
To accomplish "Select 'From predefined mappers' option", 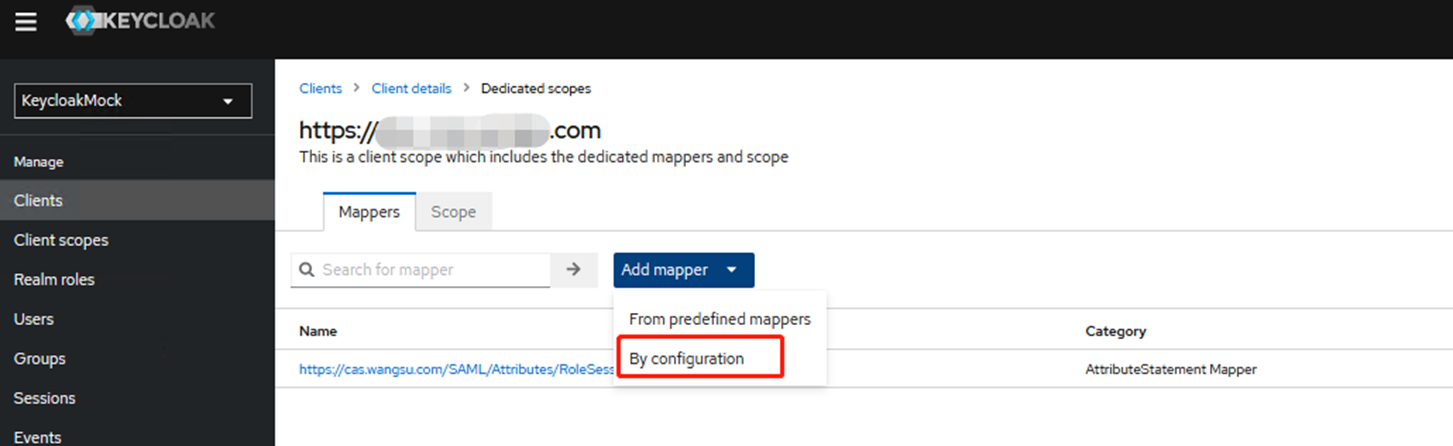I will tap(719, 319).
